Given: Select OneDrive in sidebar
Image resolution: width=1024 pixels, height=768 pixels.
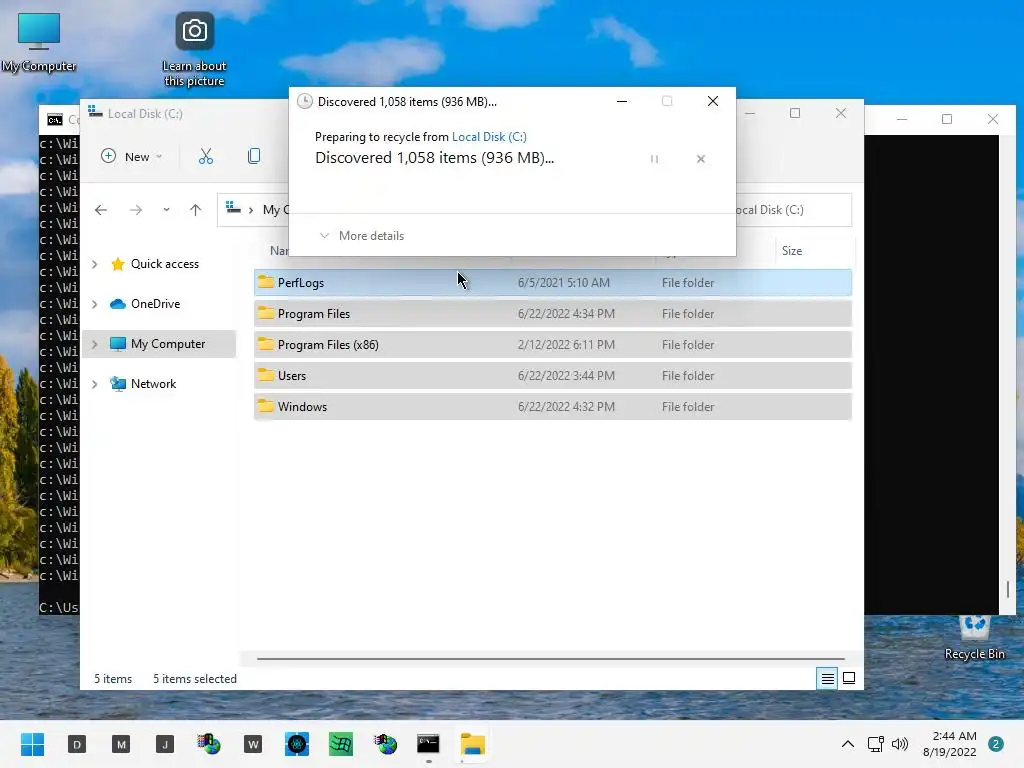Looking at the screenshot, I should (x=155, y=304).
